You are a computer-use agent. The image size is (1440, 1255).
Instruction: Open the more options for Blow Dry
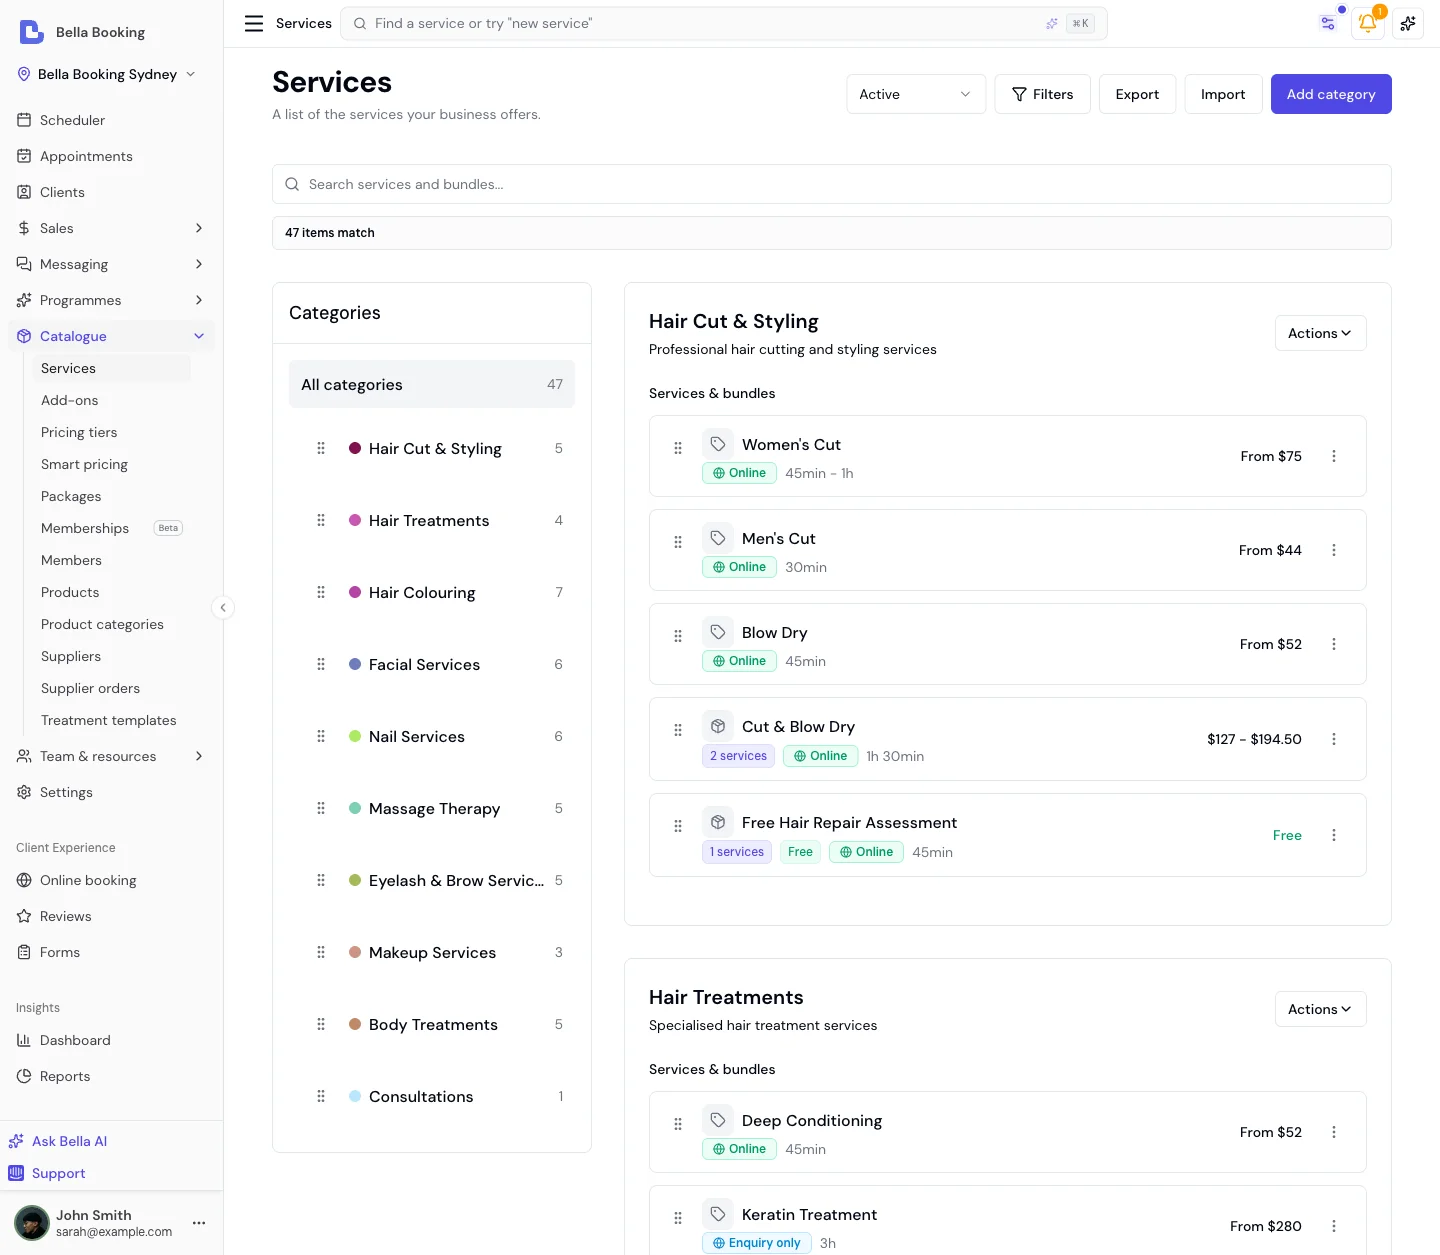tap(1334, 644)
